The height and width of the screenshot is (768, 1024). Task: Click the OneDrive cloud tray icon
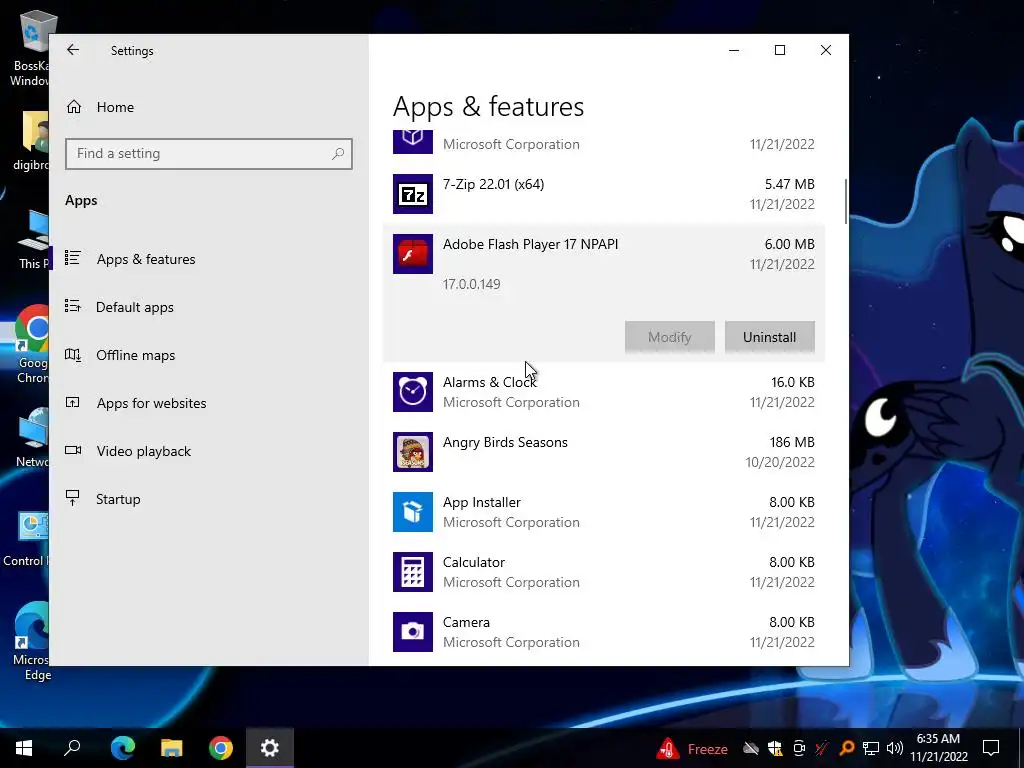coord(751,748)
